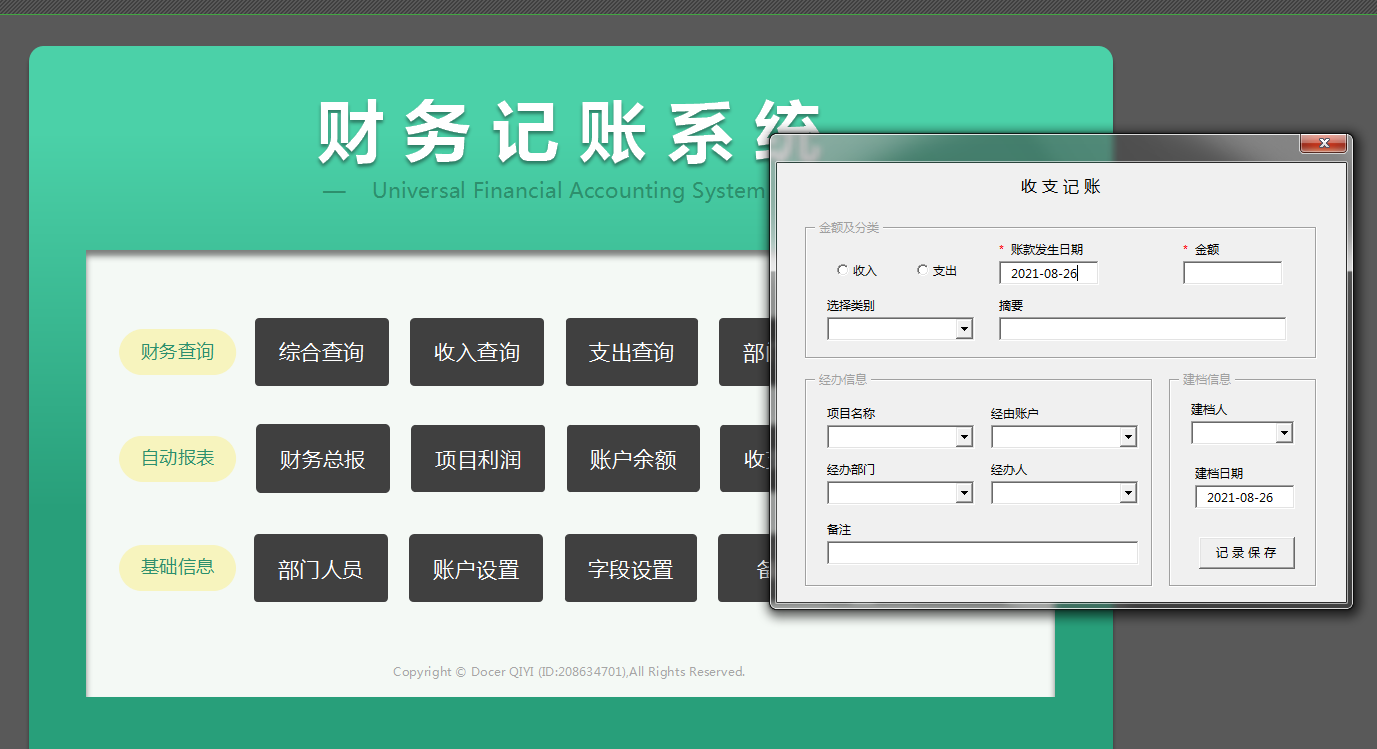Click the 记录保存 save record button
1377x749 pixels.
coord(1246,552)
